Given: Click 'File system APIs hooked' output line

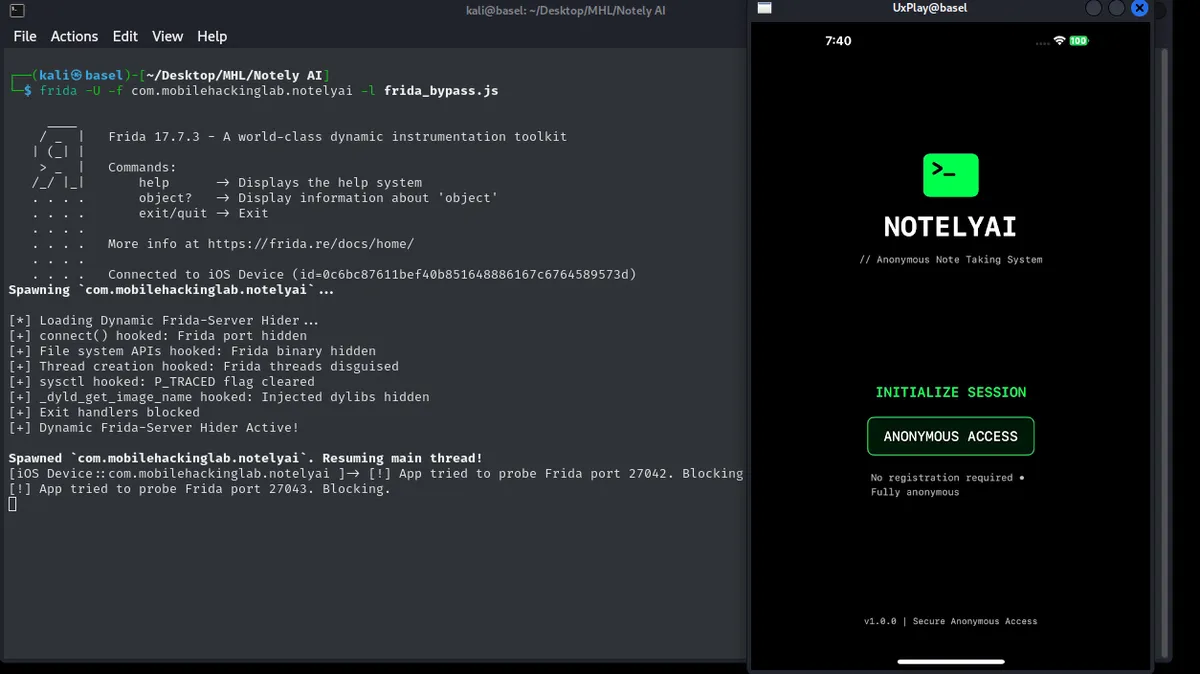Looking at the screenshot, I should point(192,351).
